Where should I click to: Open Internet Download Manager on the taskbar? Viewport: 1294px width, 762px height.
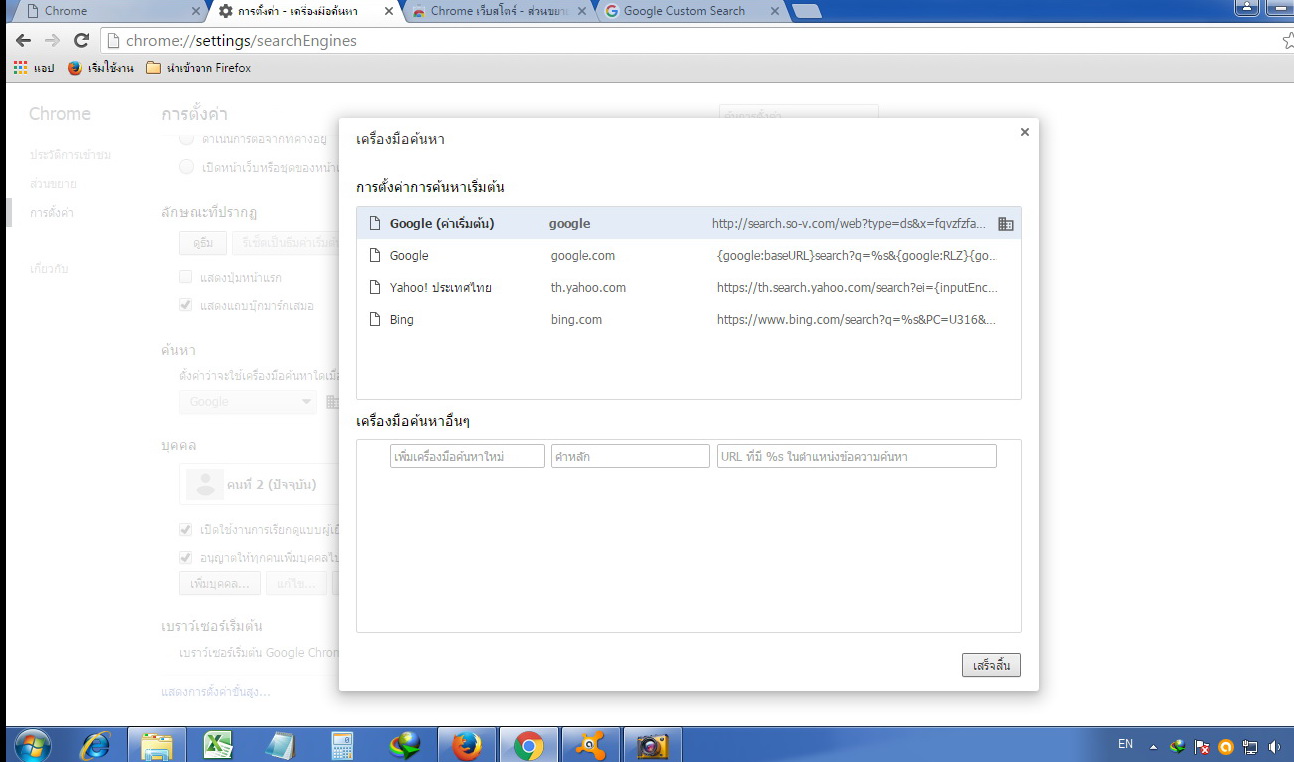pyautogui.click(x=405, y=745)
